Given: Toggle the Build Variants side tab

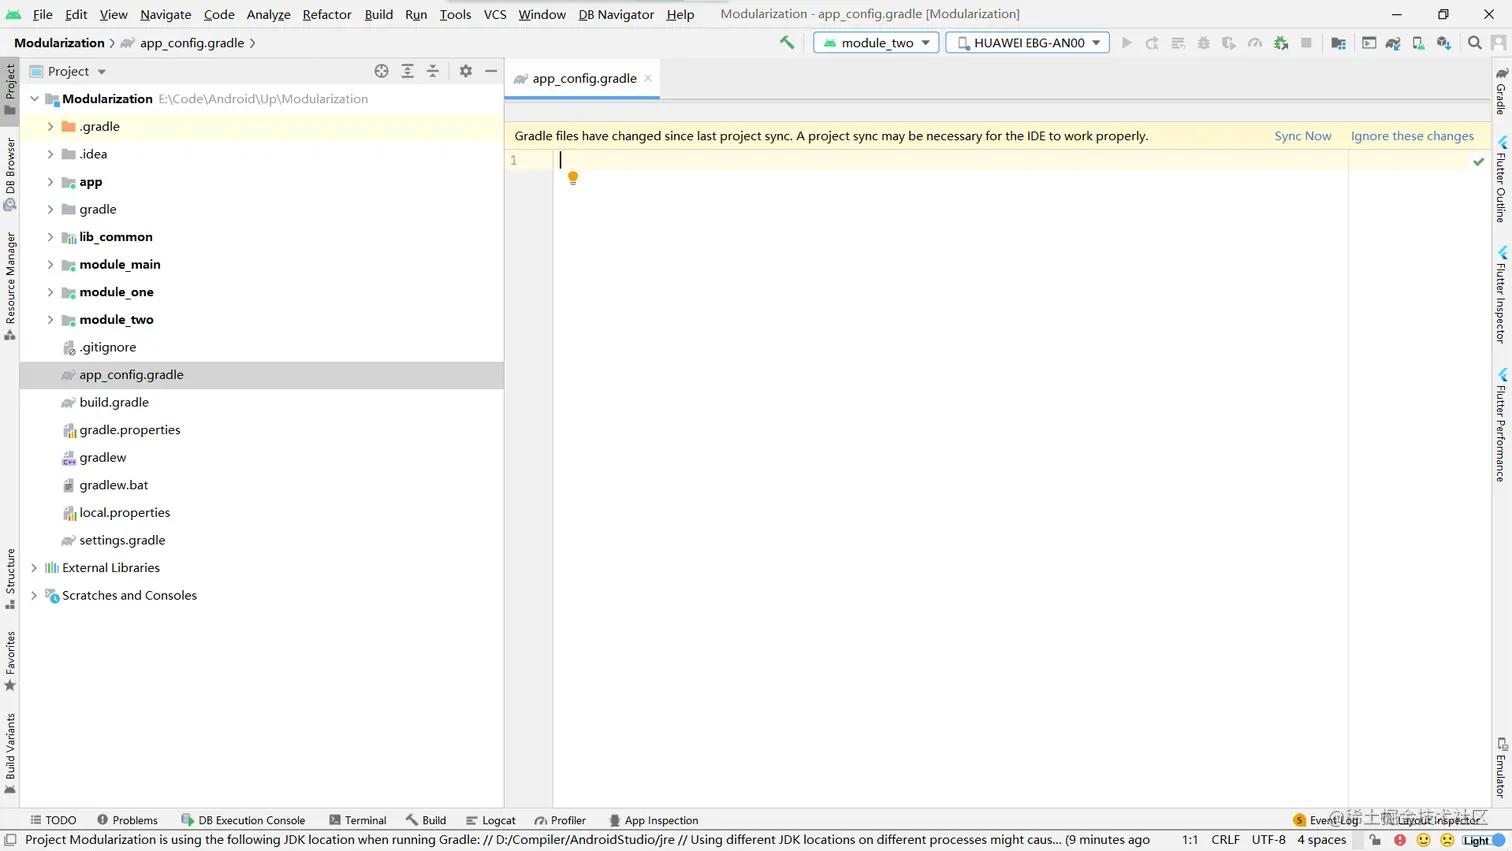Looking at the screenshot, I should (10, 754).
